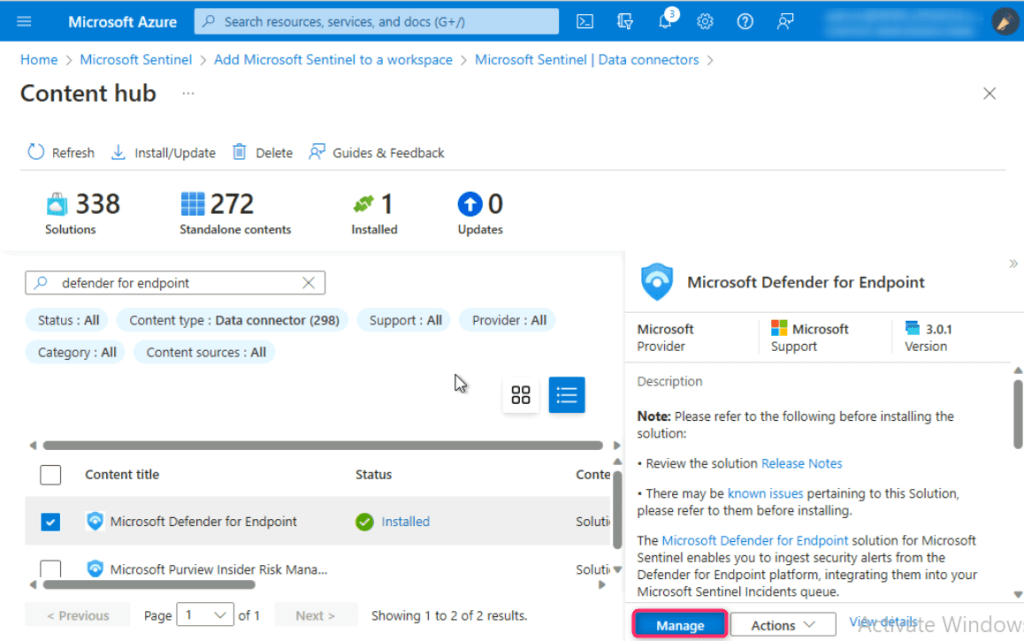Open the notifications bell icon
The image size is (1024, 641).
pos(666,21)
